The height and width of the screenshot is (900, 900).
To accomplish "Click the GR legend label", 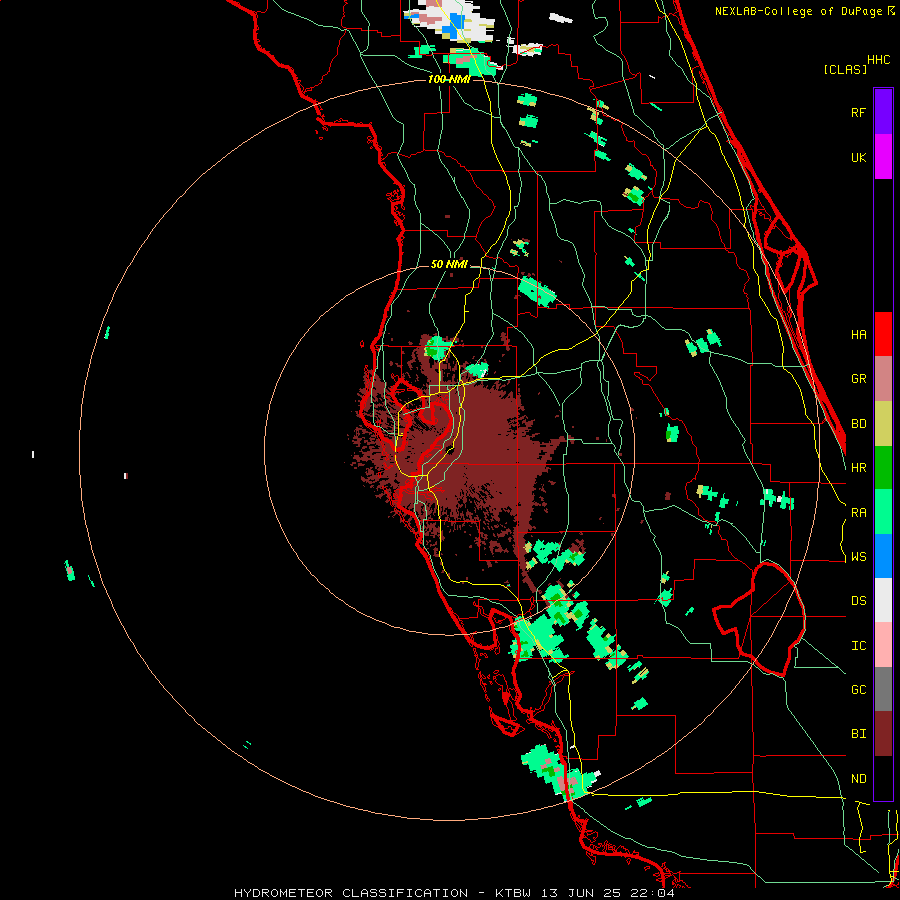I will coord(858,379).
